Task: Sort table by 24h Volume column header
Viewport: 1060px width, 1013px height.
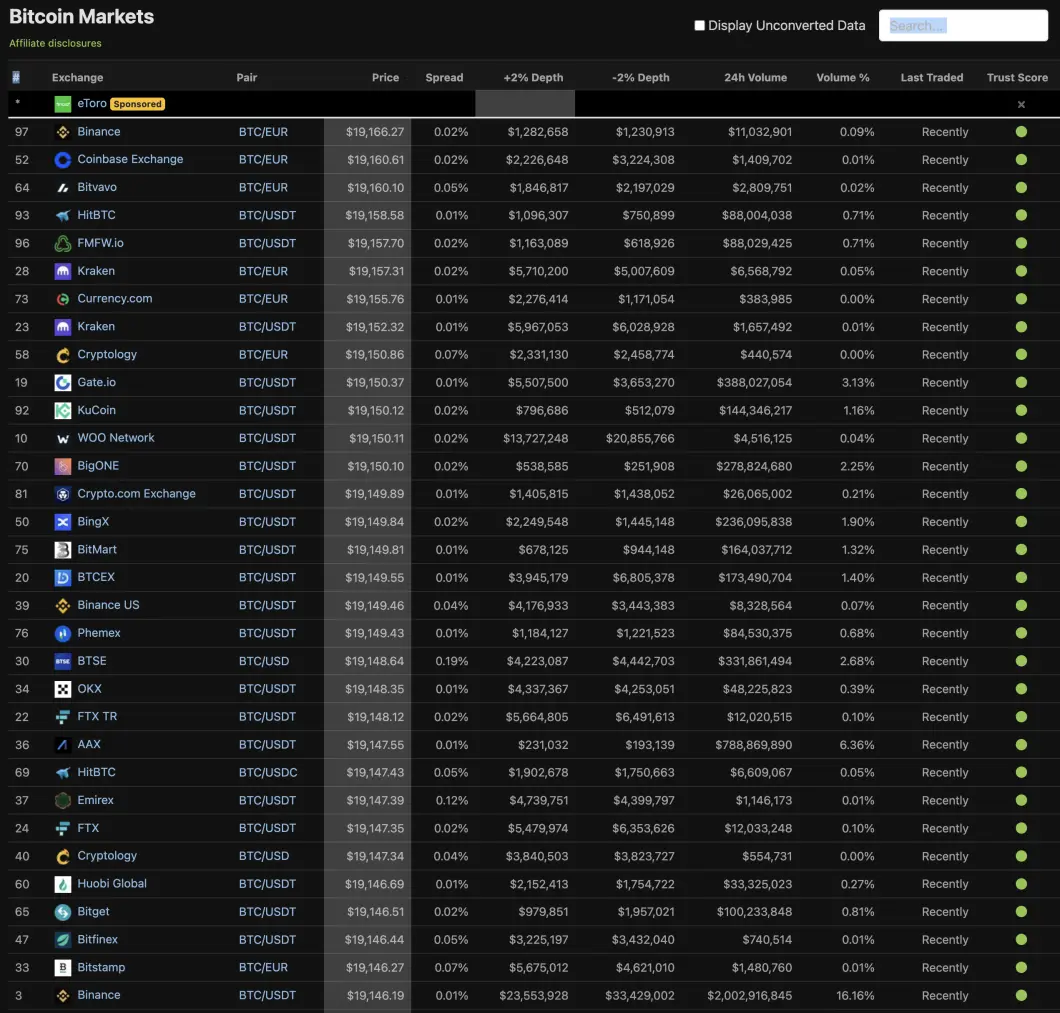Action: click(x=756, y=78)
